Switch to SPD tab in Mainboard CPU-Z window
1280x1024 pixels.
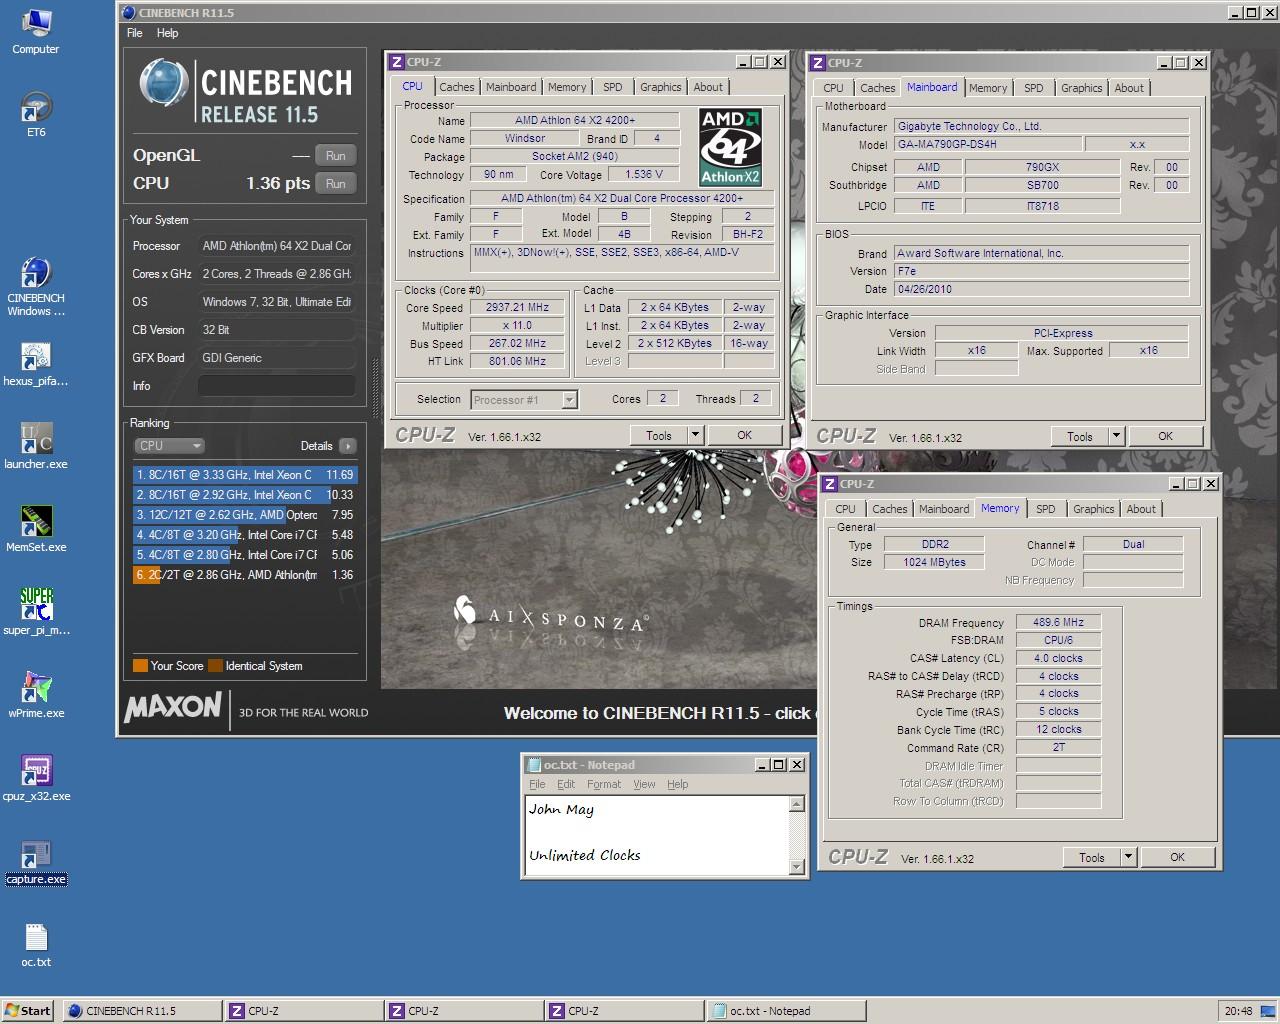[1034, 89]
